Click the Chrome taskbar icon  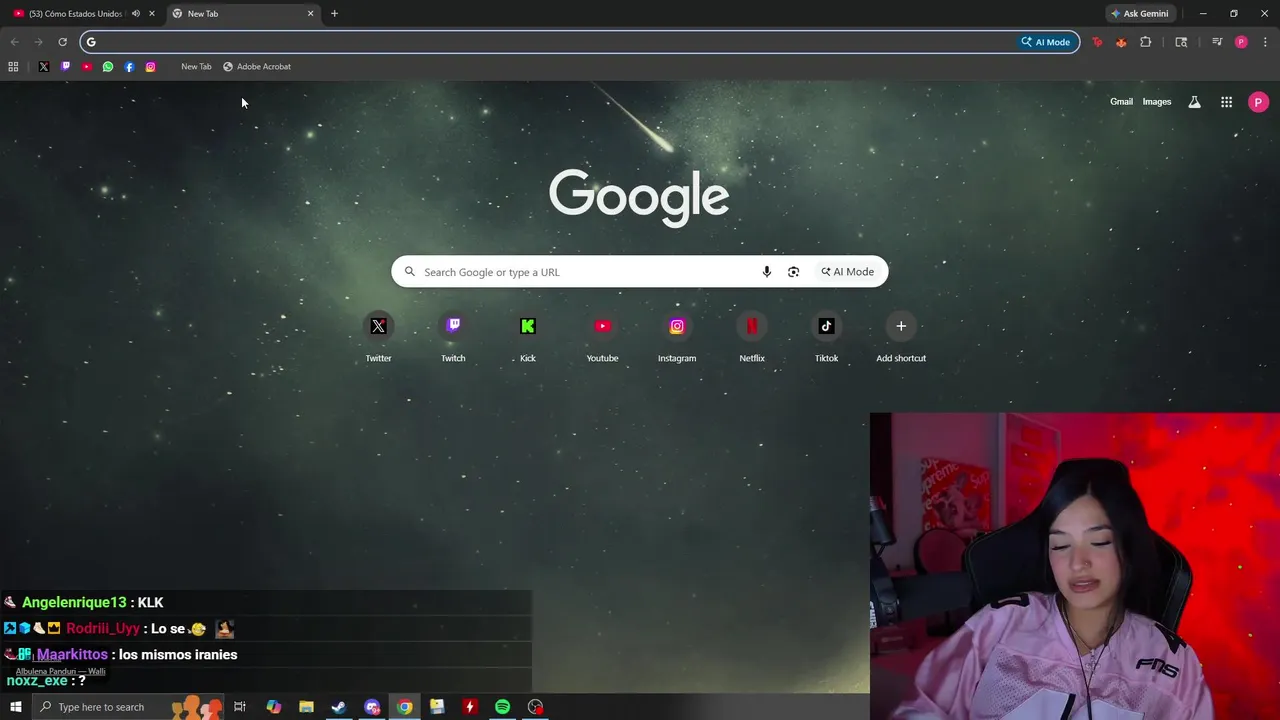404,707
